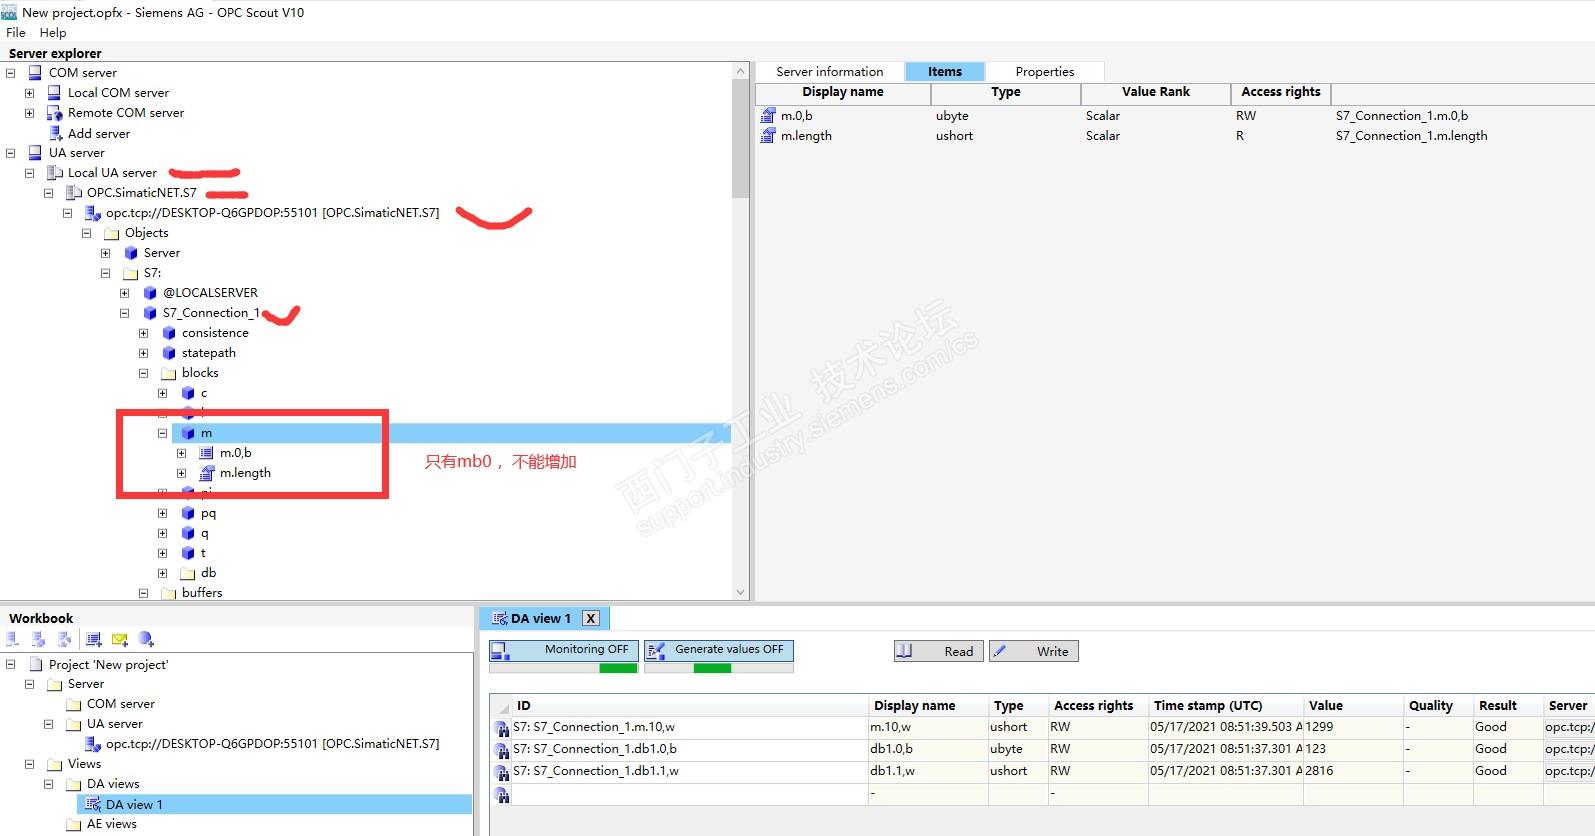1595x836 pixels.
Task: Click the empty ID cell in the last DA view row
Action: 690,794
